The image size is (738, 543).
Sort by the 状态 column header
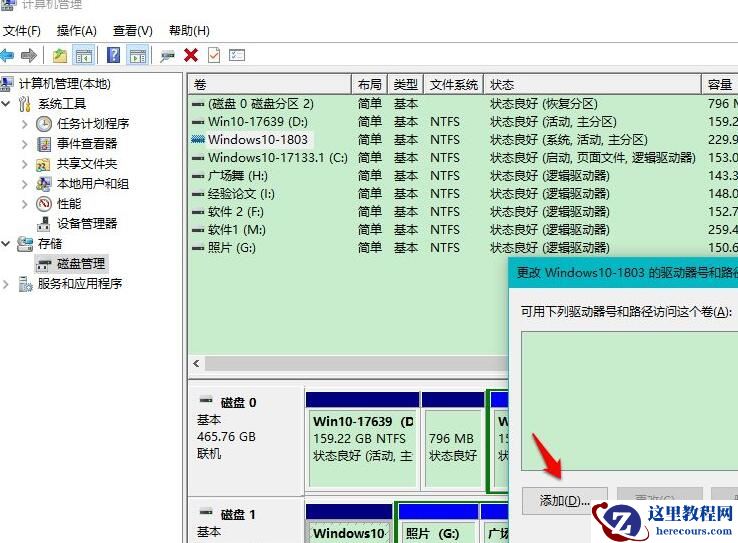[x=593, y=85]
